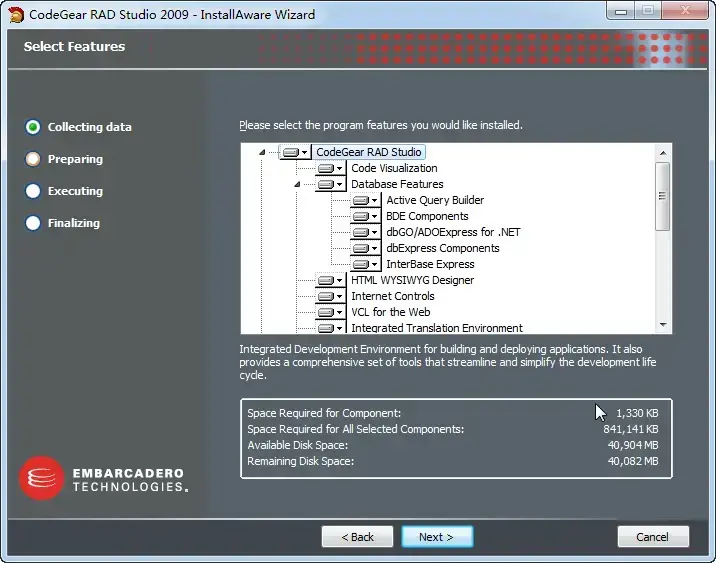This screenshot has width=716, height=563.
Task: Select Code Visualization in feature tree
Action: point(394,168)
